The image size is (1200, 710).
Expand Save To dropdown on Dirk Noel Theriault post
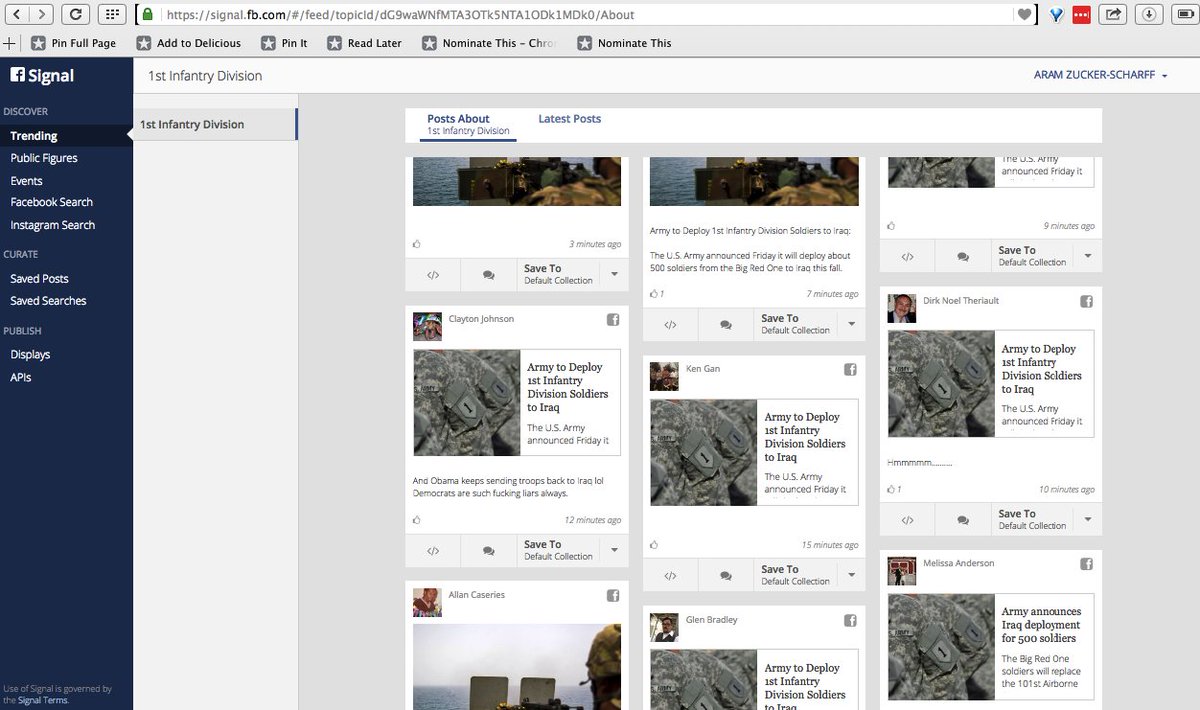click(1088, 520)
